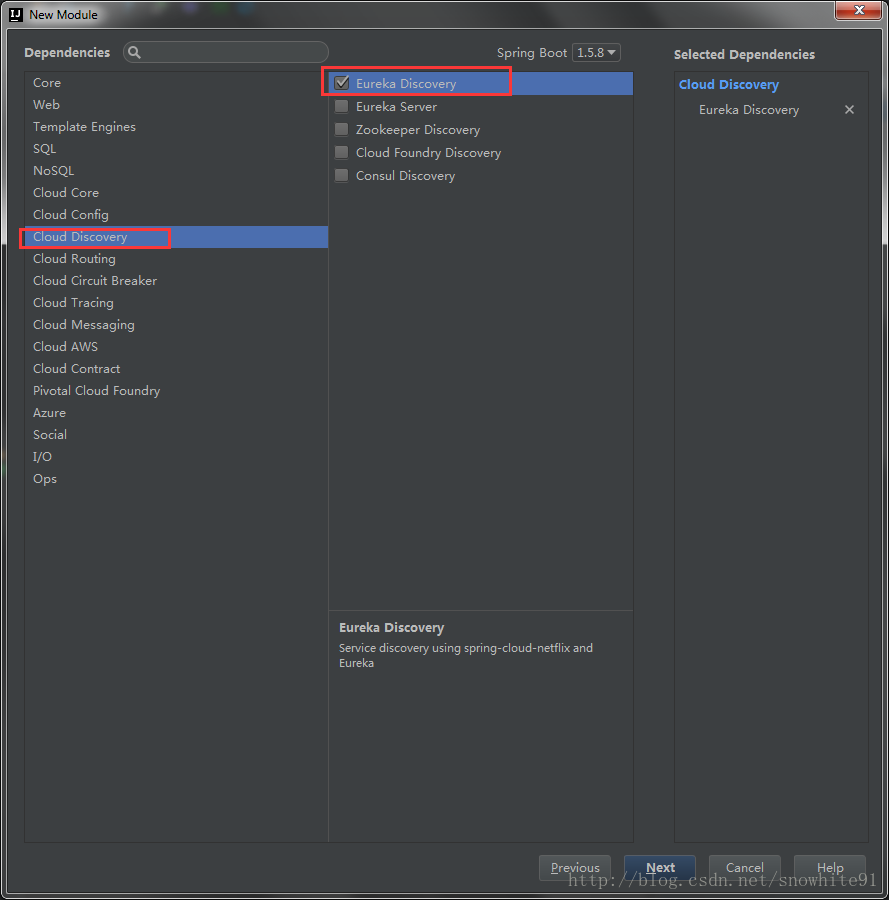Tick the Zookeeper Discovery checkbox

[341, 129]
